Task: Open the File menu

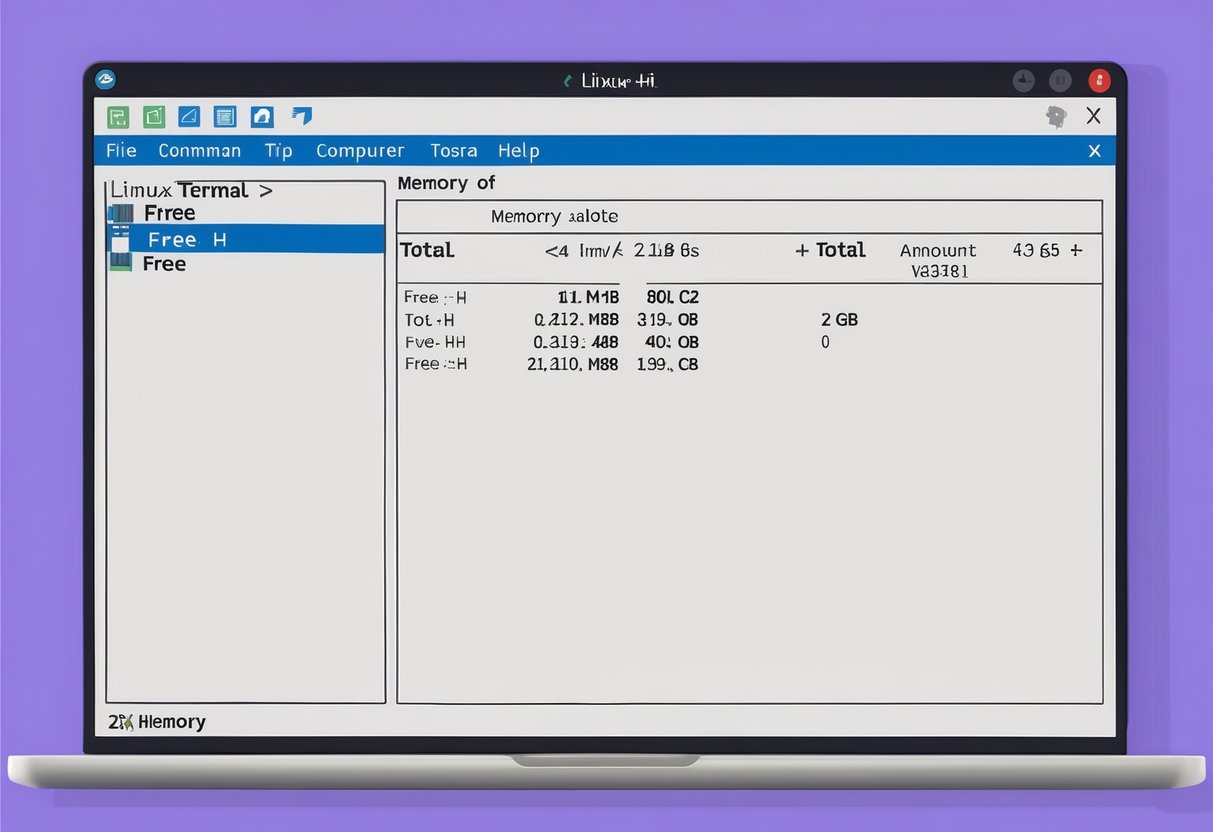Action: 119,150
